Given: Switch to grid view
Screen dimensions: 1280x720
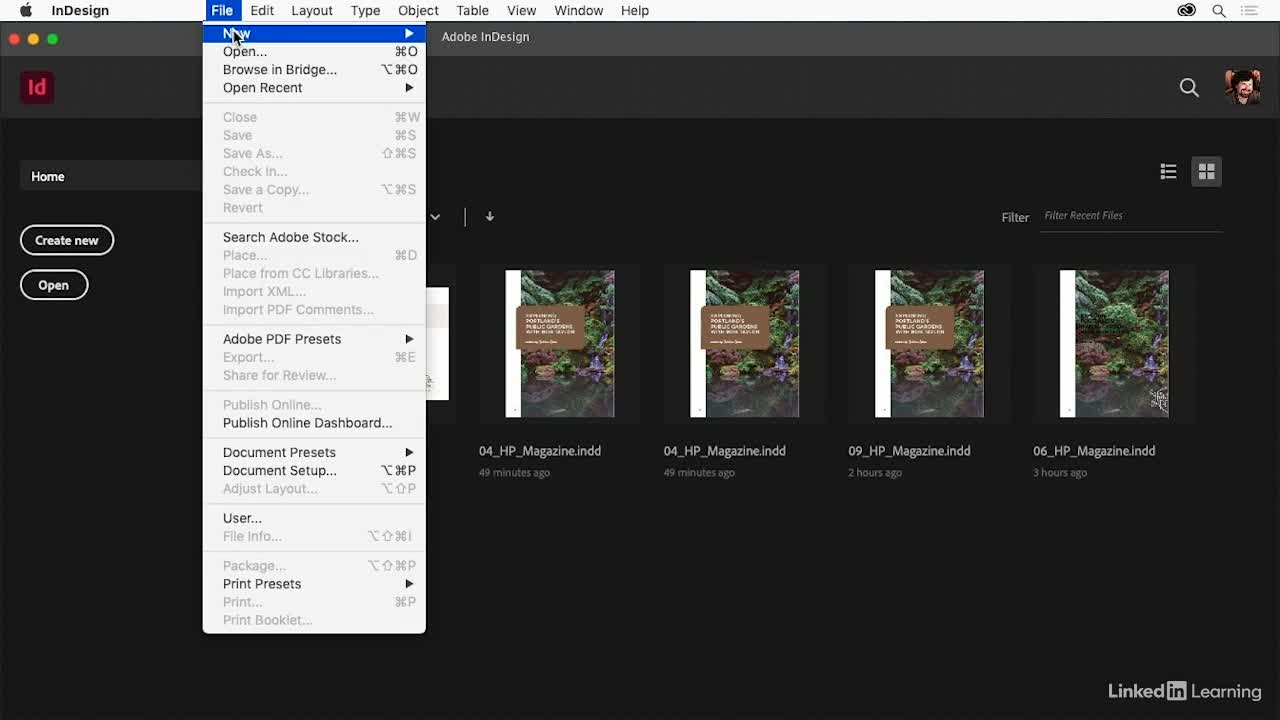Looking at the screenshot, I should click(x=1206, y=172).
